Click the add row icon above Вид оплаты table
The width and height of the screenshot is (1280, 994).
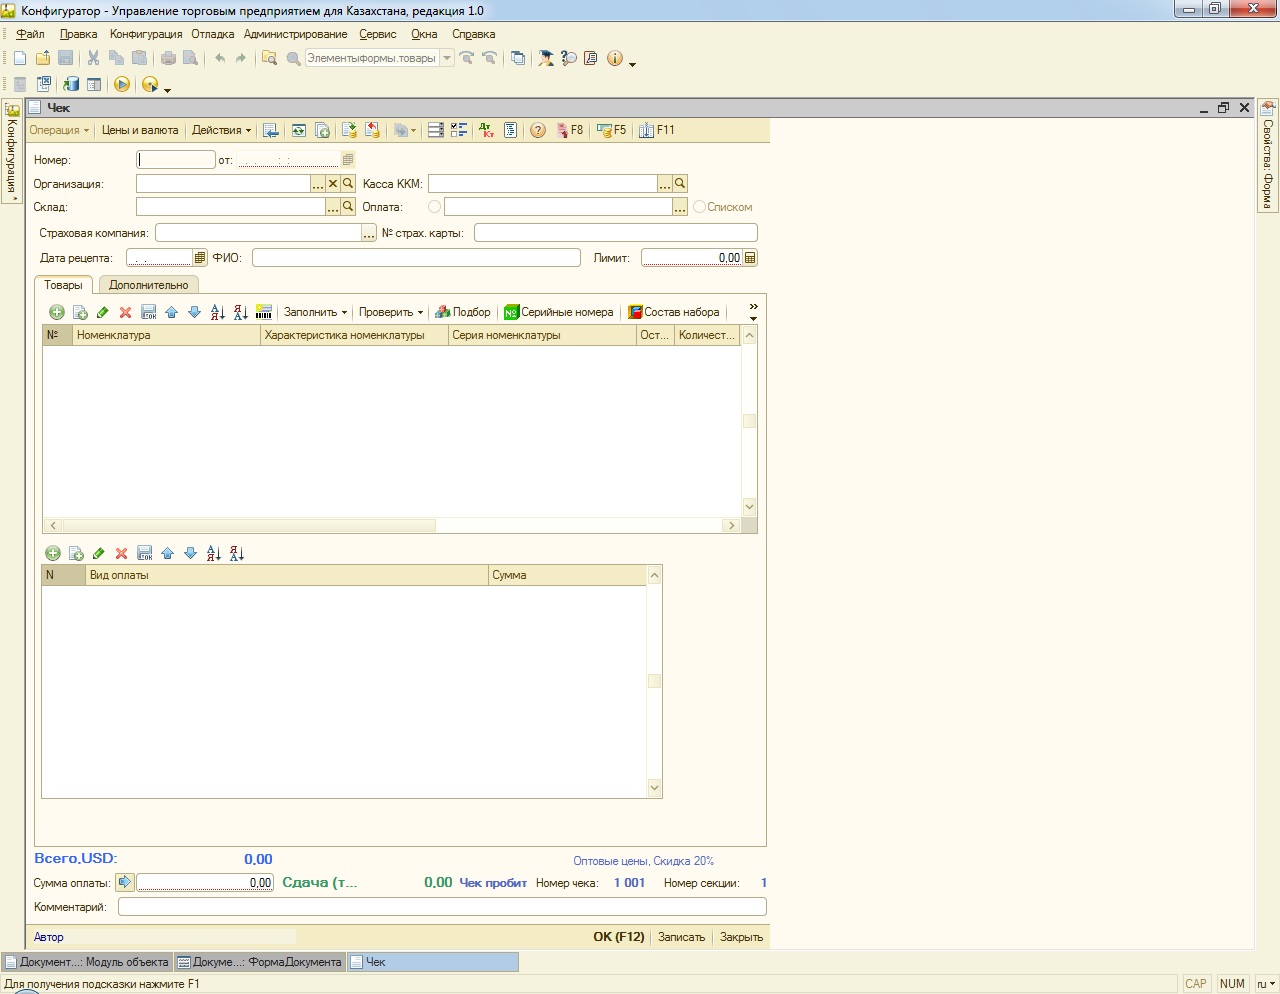(x=53, y=553)
